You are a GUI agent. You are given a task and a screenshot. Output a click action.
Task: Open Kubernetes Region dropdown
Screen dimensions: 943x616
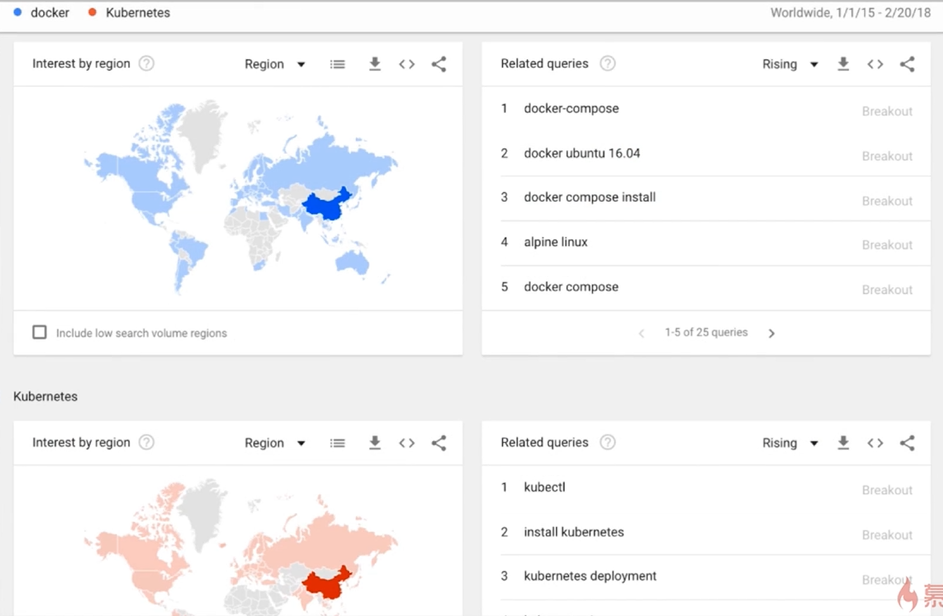[275, 443]
